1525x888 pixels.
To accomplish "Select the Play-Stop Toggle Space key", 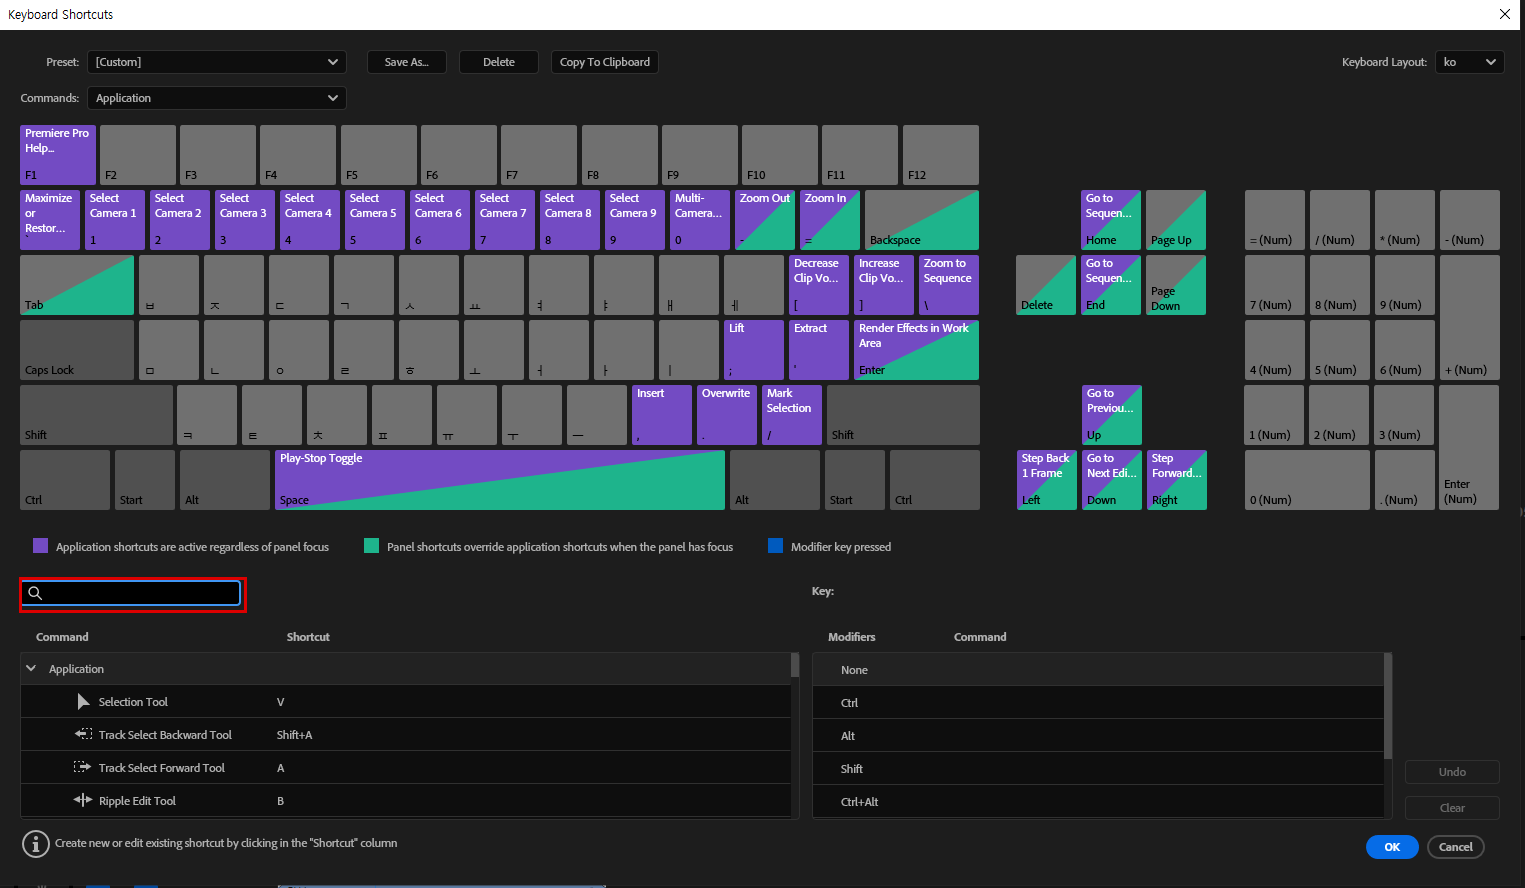I will (x=500, y=480).
